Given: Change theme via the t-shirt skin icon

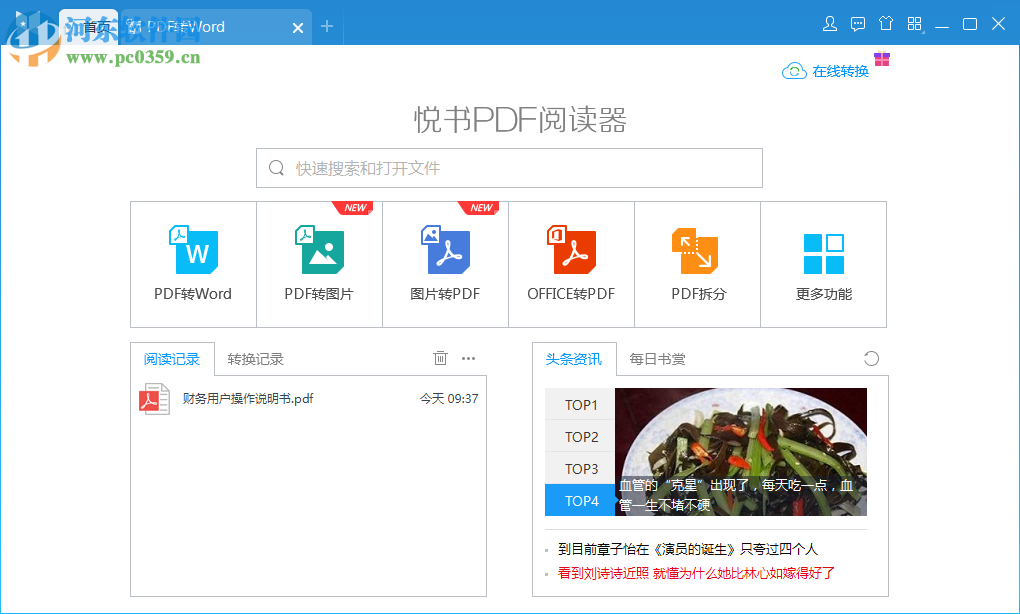Looking at the screenshot, I should 885,23.
